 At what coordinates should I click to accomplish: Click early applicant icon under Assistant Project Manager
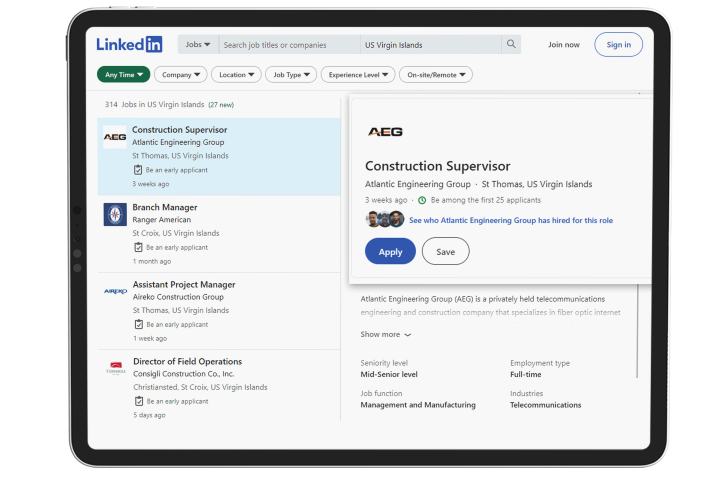[x=139, y=325]
